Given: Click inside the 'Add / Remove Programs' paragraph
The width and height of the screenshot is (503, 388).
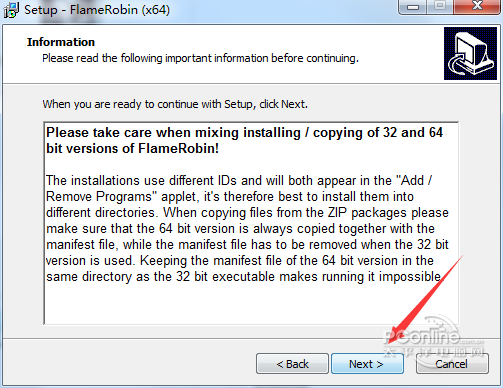Looking at the screenshot, I should point(247,228).
